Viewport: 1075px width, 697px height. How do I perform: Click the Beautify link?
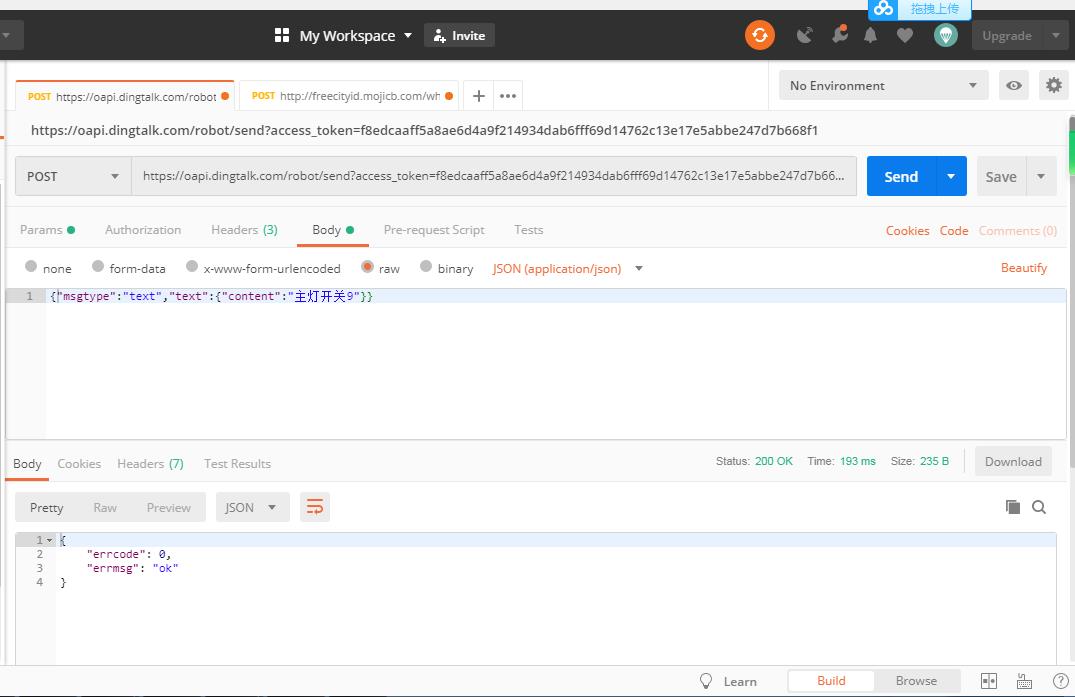(1024, 267)
